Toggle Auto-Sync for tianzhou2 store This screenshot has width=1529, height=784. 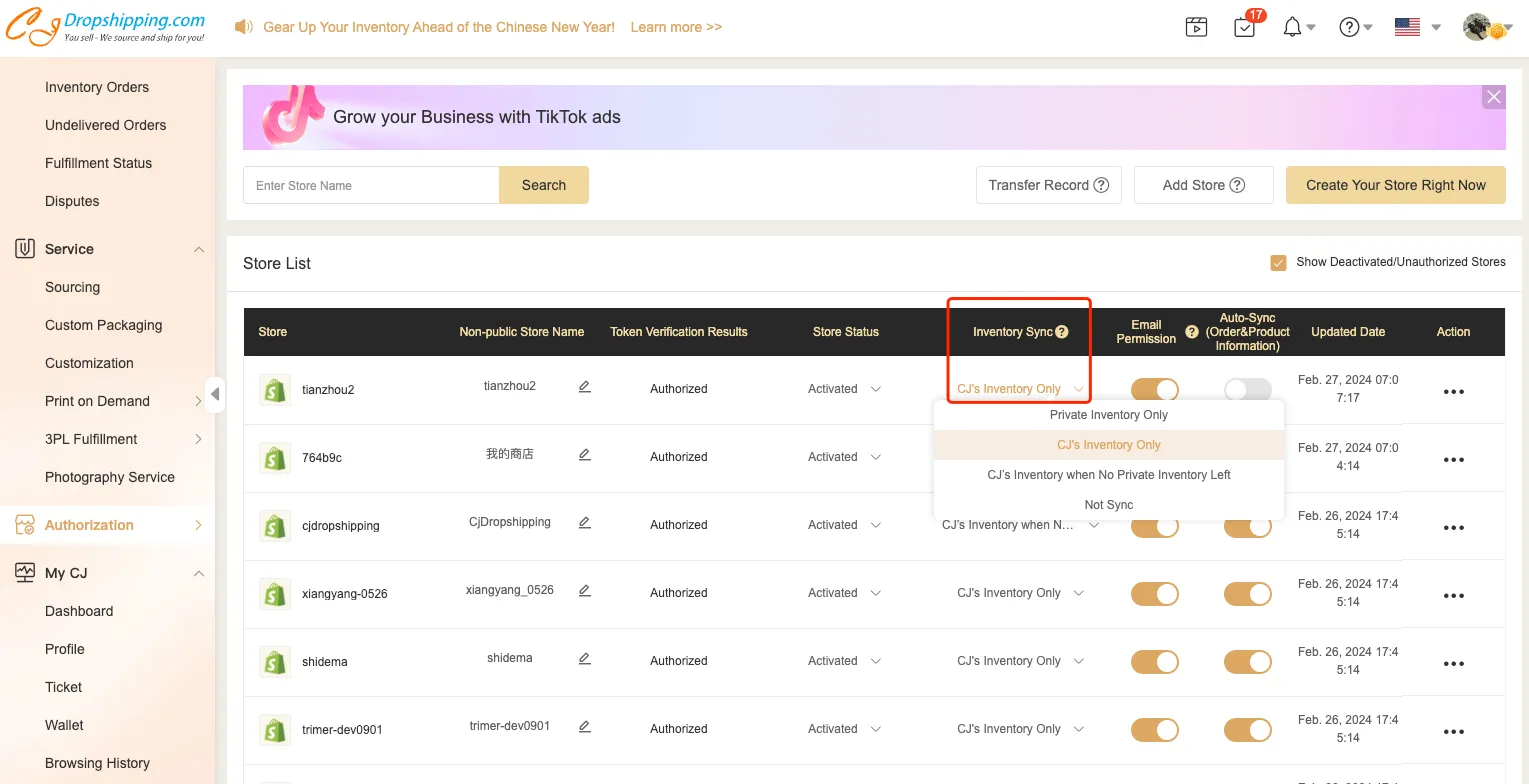tap(1247, 389)
